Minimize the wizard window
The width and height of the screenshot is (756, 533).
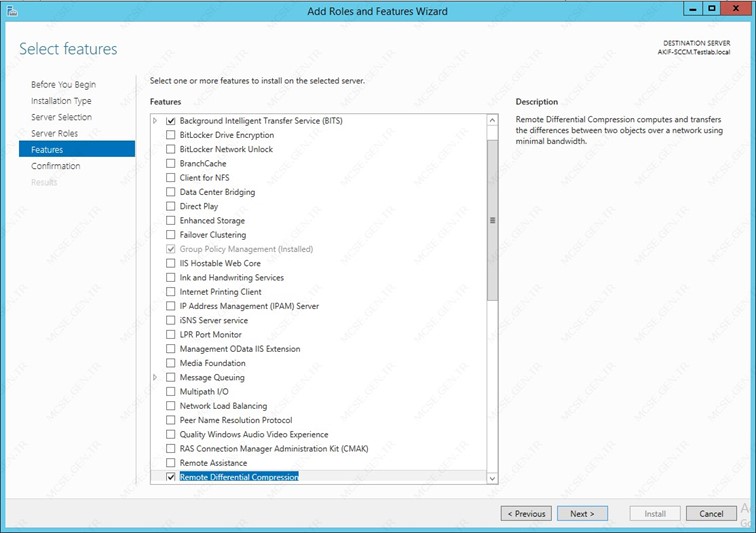tap(693, 9)
